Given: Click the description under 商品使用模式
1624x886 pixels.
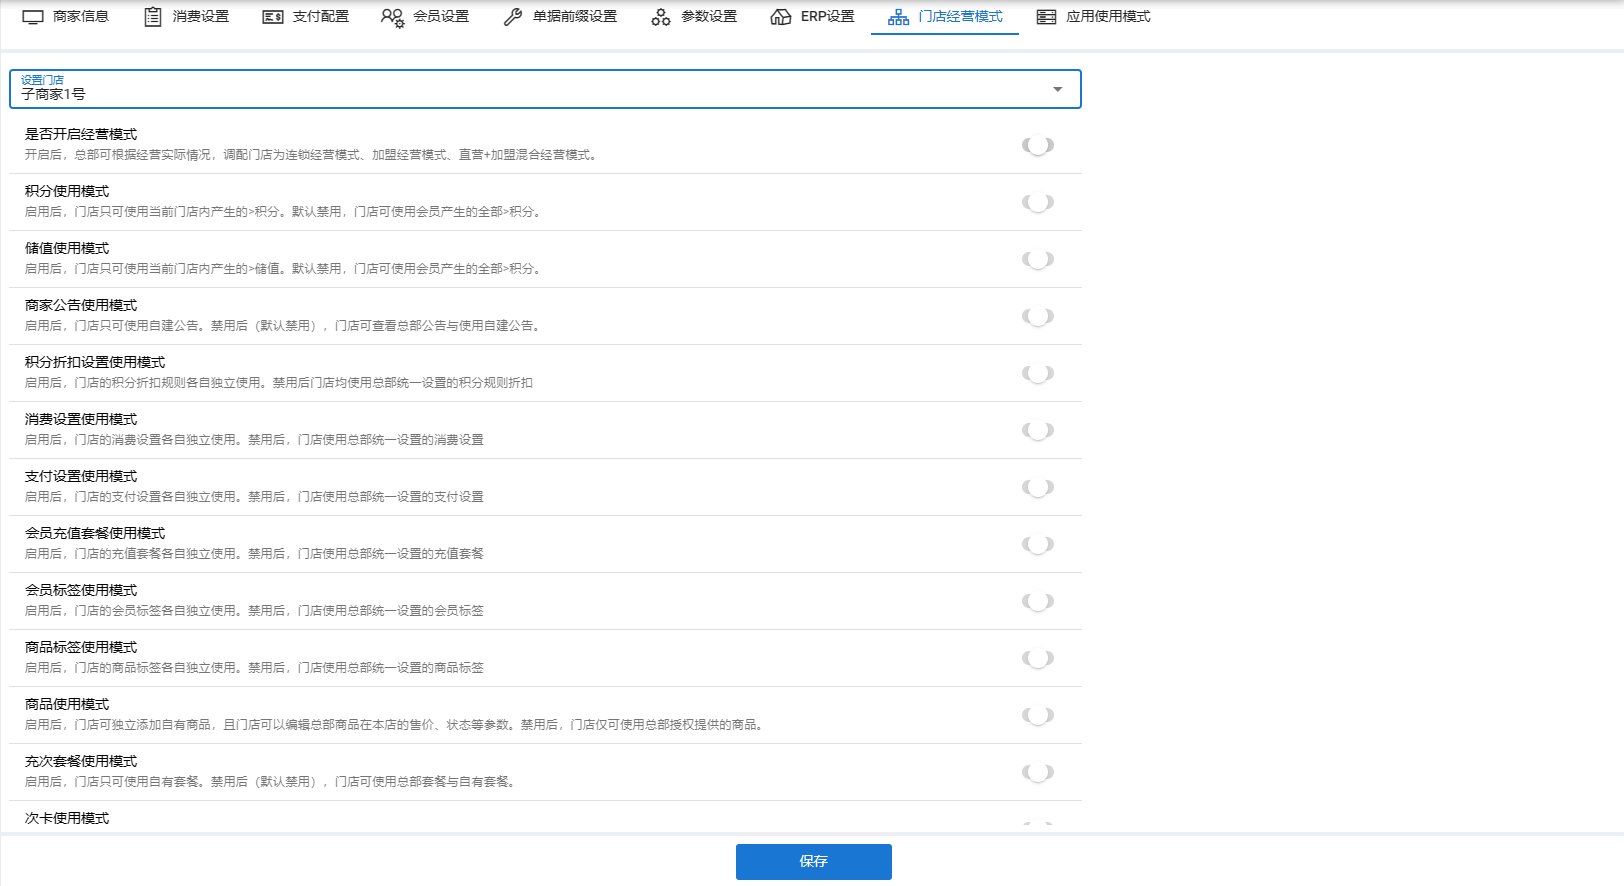Looking at the screenshot, I should coord(396,725).
